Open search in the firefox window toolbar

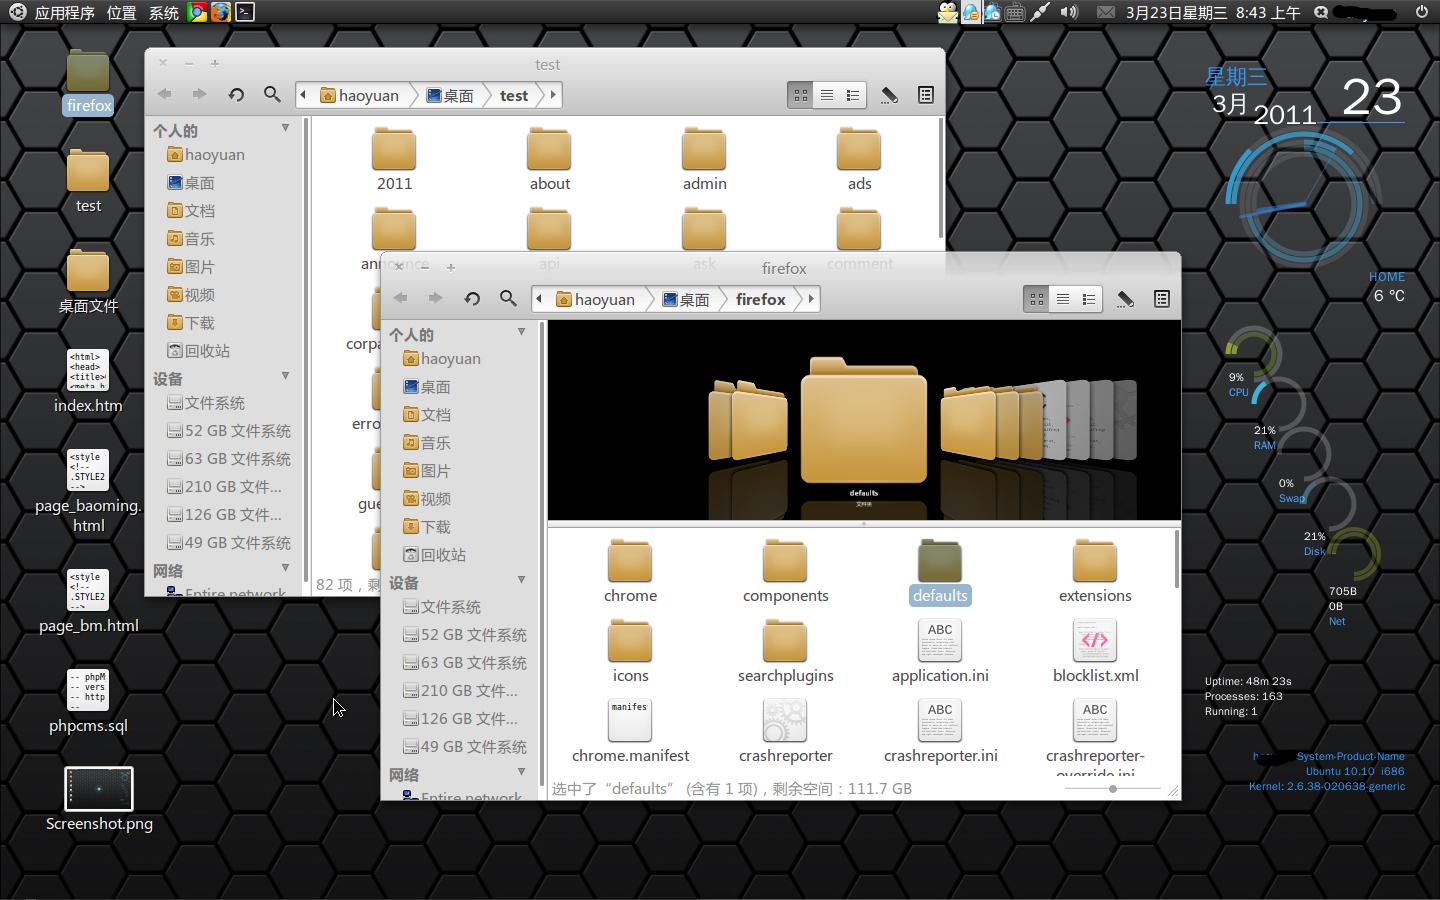pyautogui.click(x=508, y=298)
